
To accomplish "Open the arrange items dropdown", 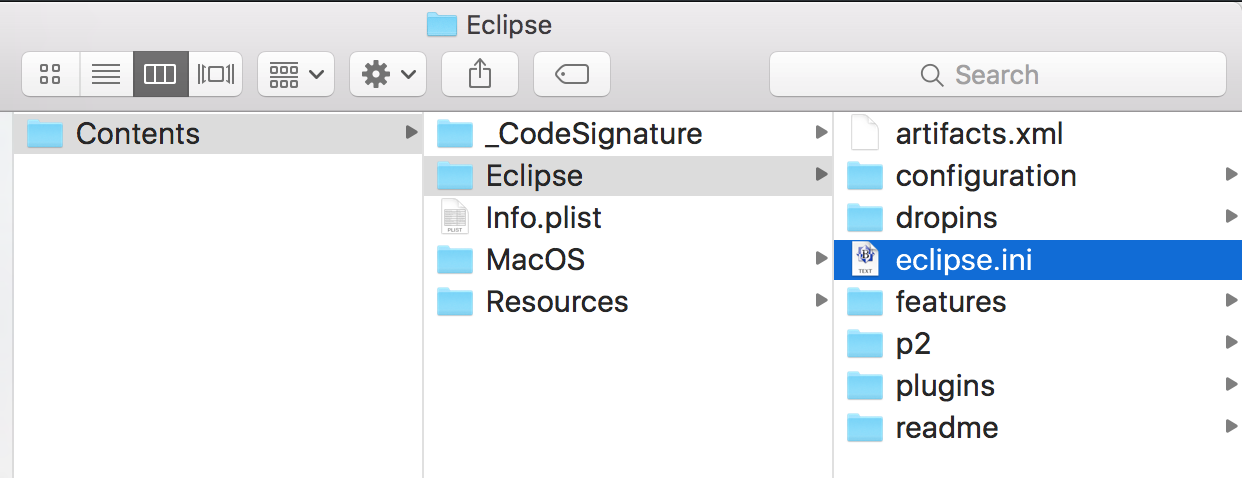I will tap(296, 74).
